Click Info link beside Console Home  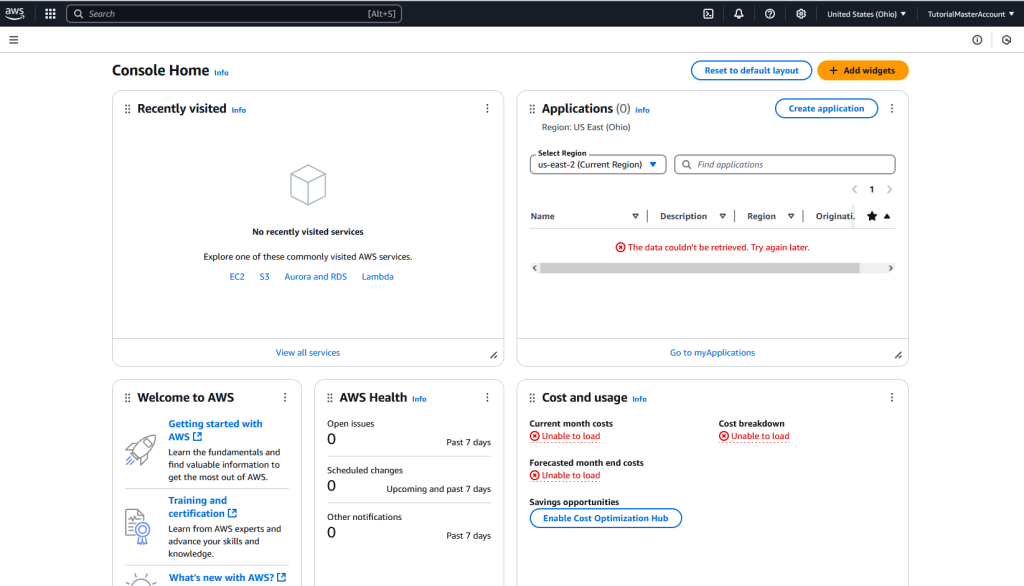221,73
